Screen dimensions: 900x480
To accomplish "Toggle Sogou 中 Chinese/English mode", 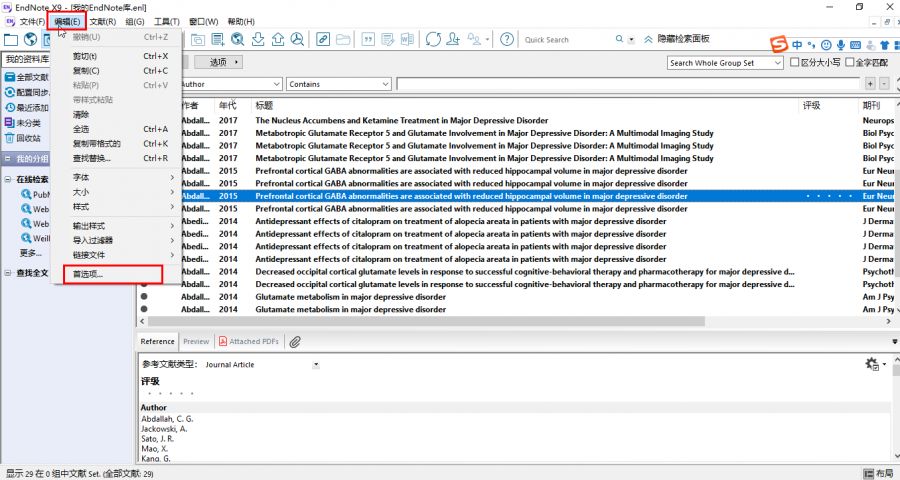I will tap(797, 45).
